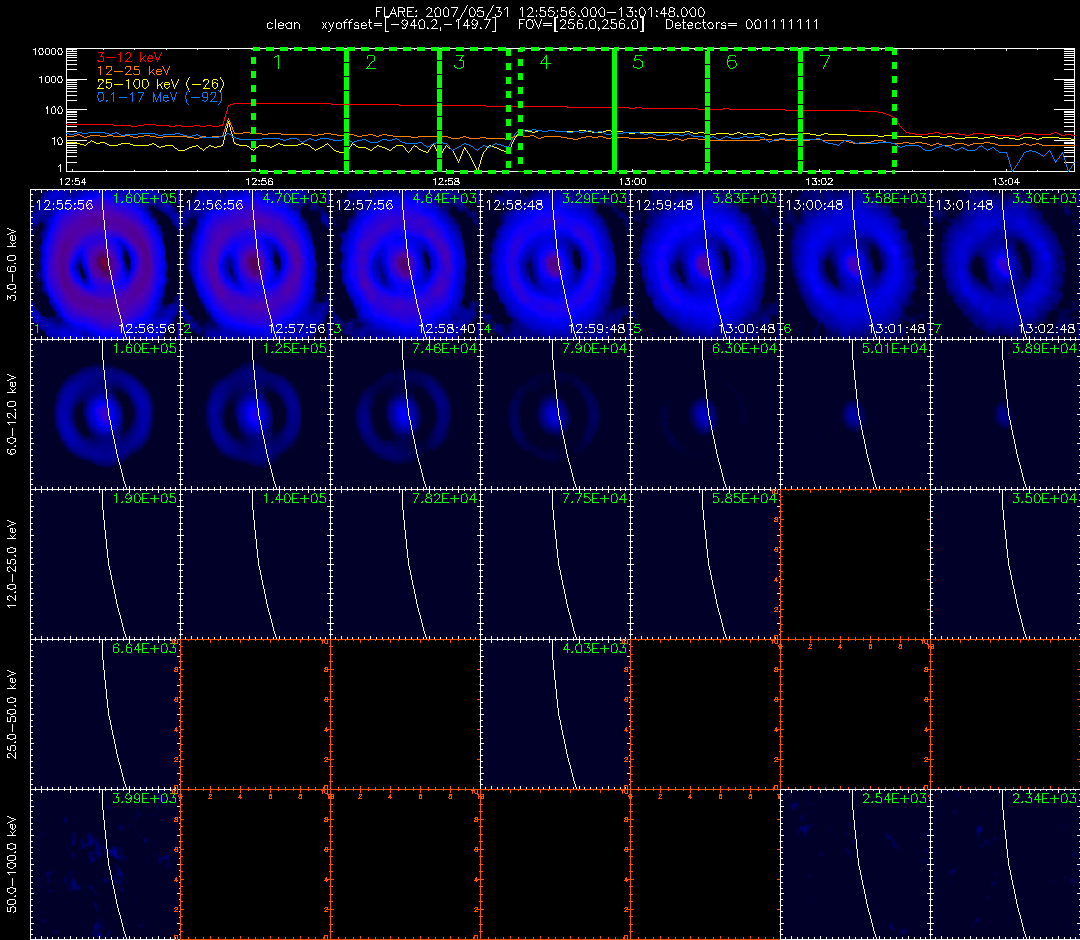This screenshot has width=1080, height=940.
Task: Click the 12:58:40 end time label
Action: pos(447,329)
